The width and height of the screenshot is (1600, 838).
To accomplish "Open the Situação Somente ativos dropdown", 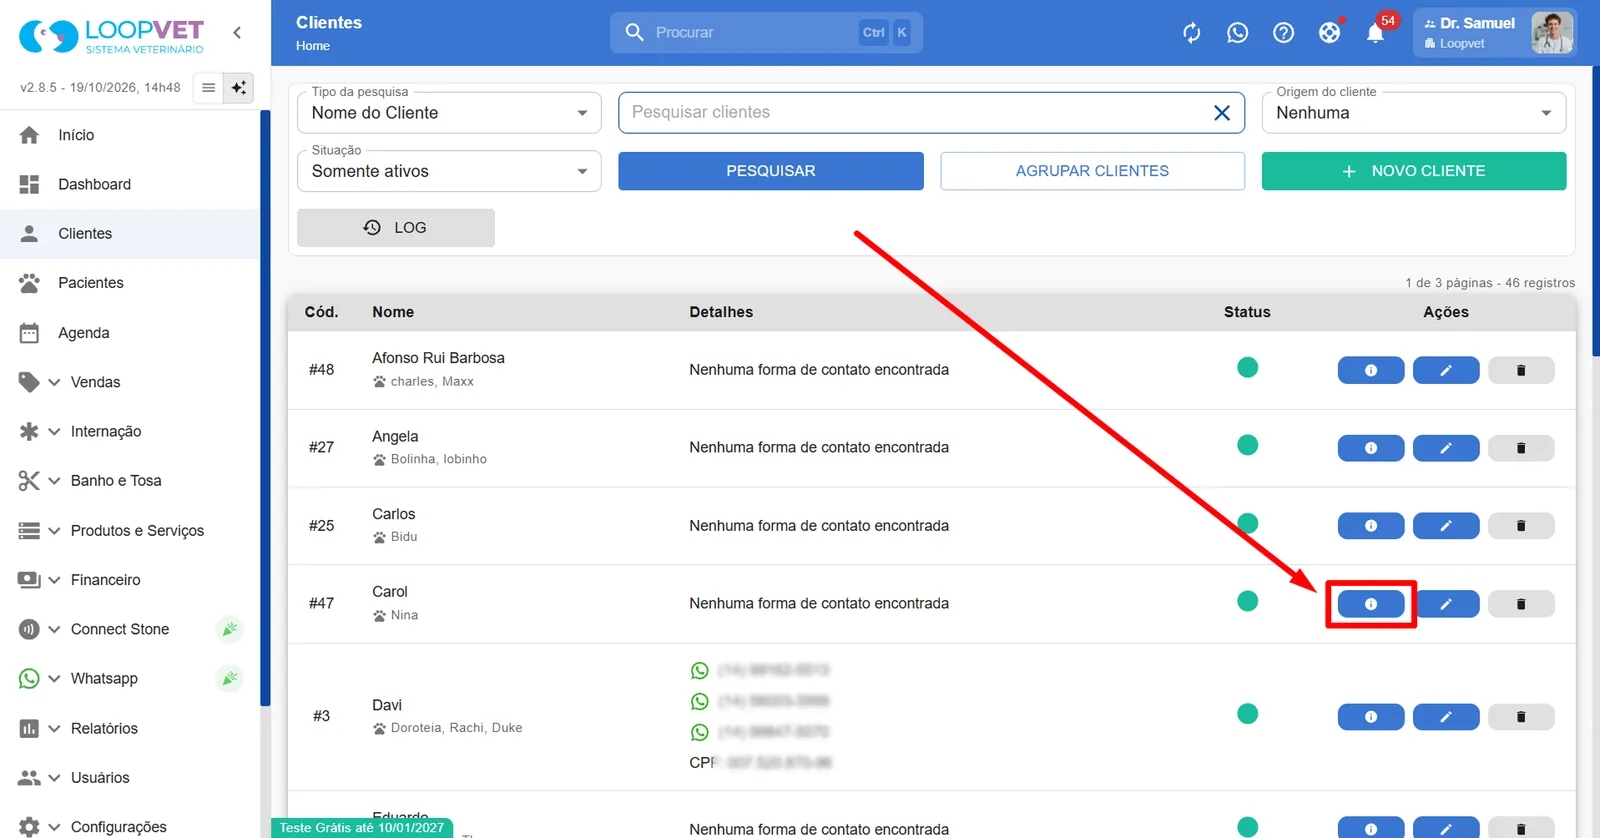I will click(449, 171).
